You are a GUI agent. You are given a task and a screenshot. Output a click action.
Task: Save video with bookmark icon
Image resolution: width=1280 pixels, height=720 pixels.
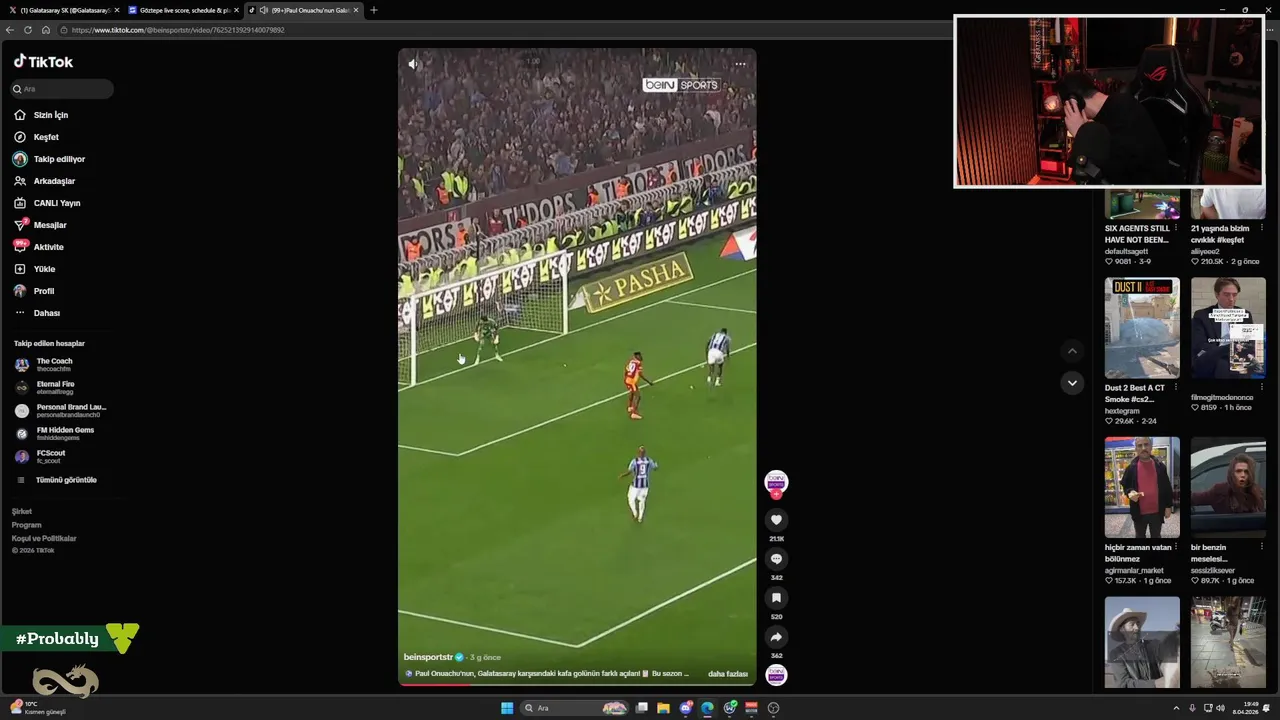tap(776, 598)
